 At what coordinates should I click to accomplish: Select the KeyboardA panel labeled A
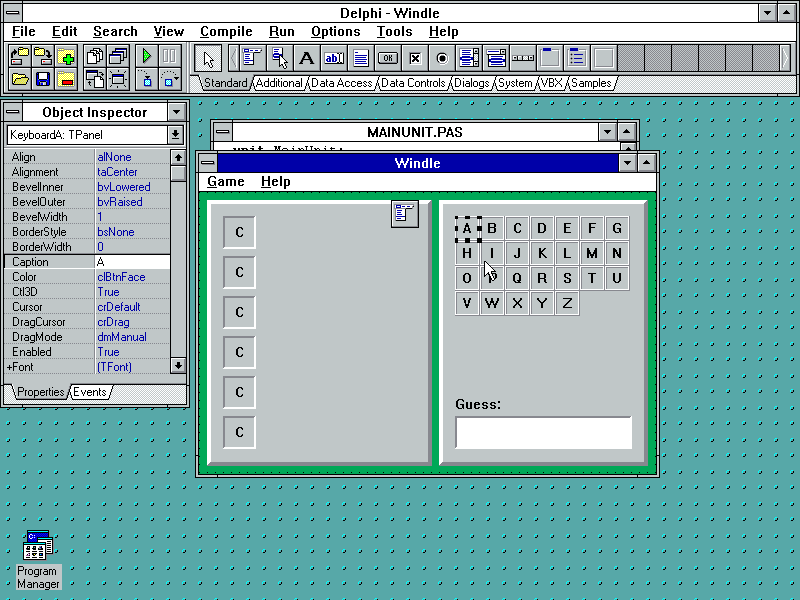click(467, 229)
